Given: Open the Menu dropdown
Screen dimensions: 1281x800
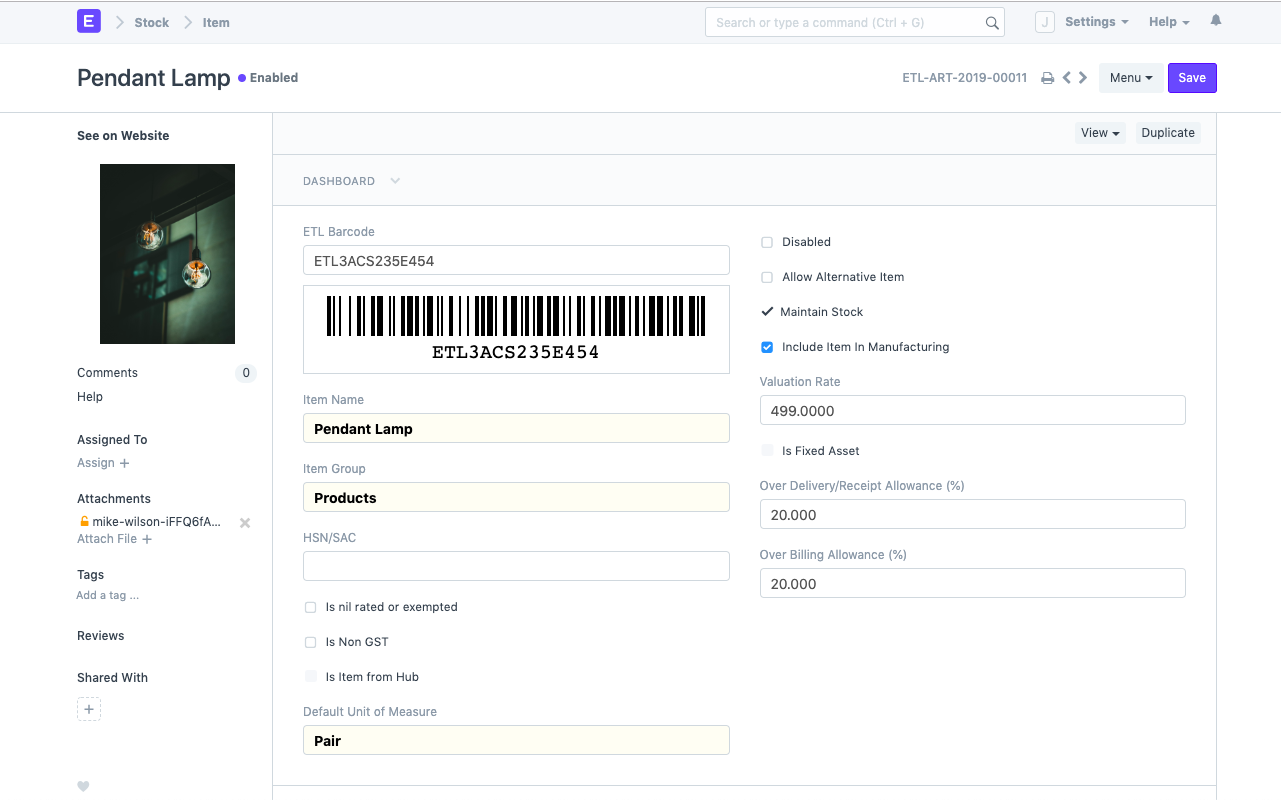Looking at the screenshot, I should pos(1130,78).
